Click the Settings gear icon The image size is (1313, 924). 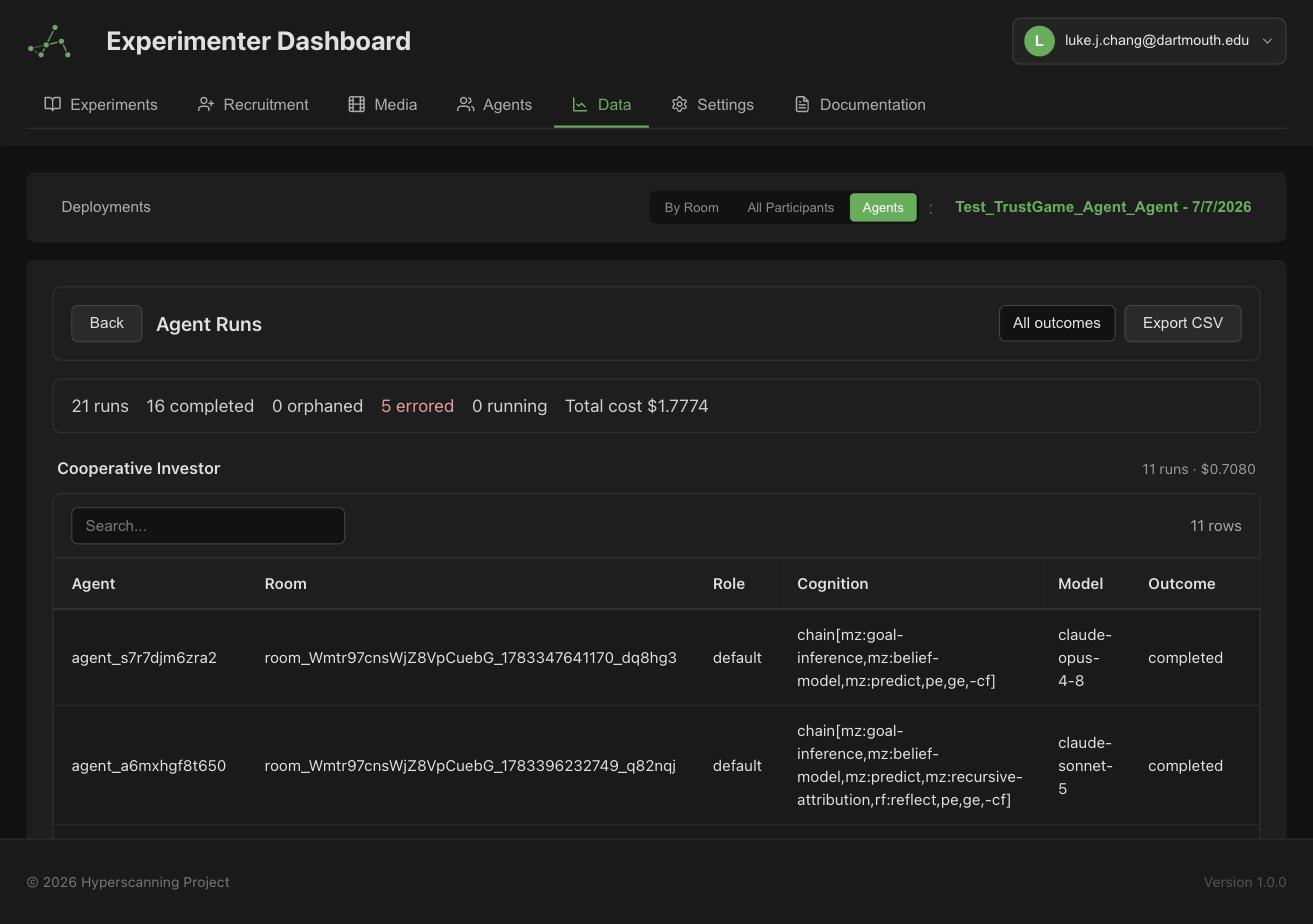click(x=679, y=104)
